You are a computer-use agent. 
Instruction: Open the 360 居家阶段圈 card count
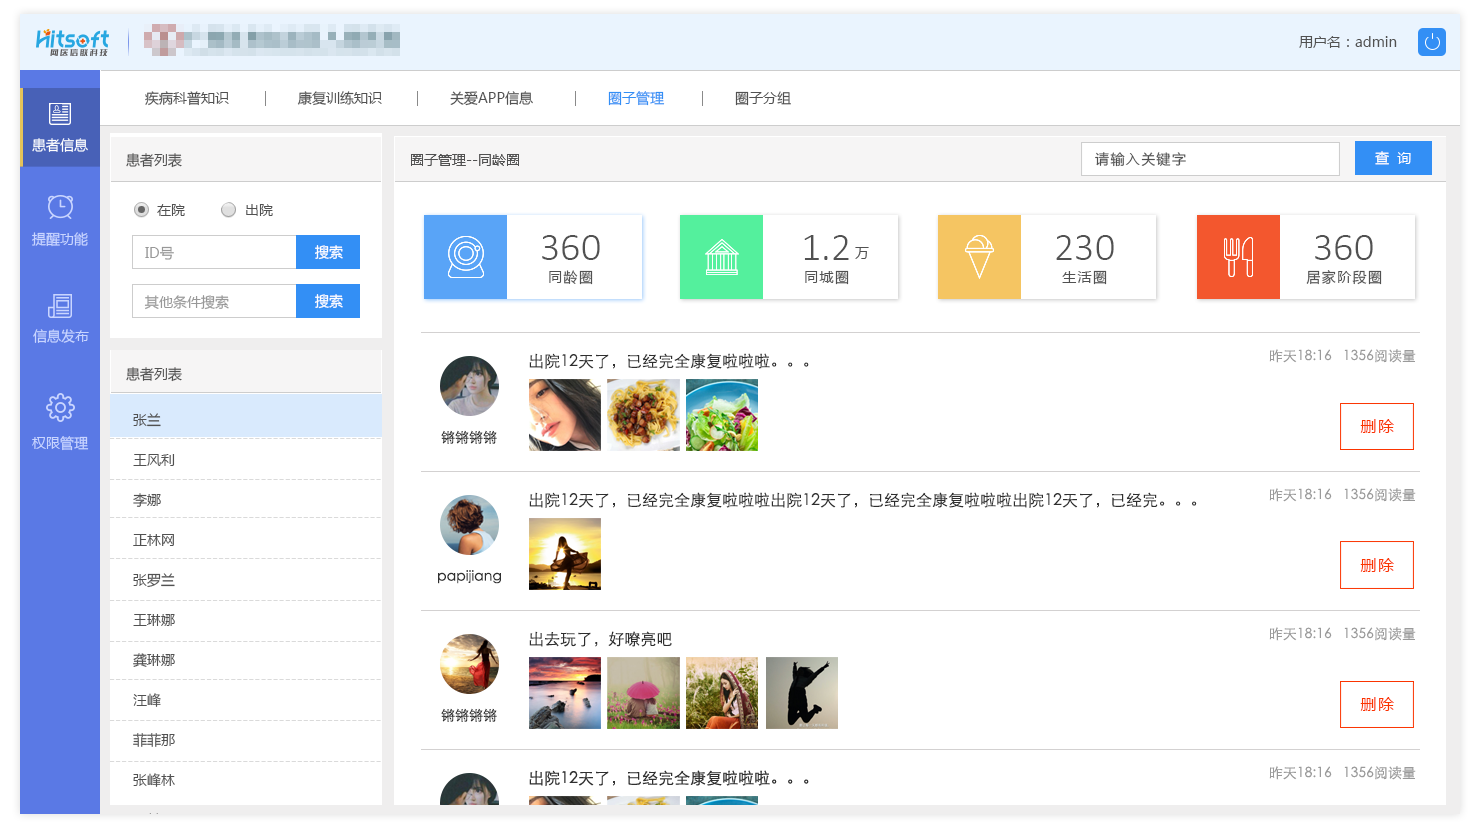pos(1344,247)
